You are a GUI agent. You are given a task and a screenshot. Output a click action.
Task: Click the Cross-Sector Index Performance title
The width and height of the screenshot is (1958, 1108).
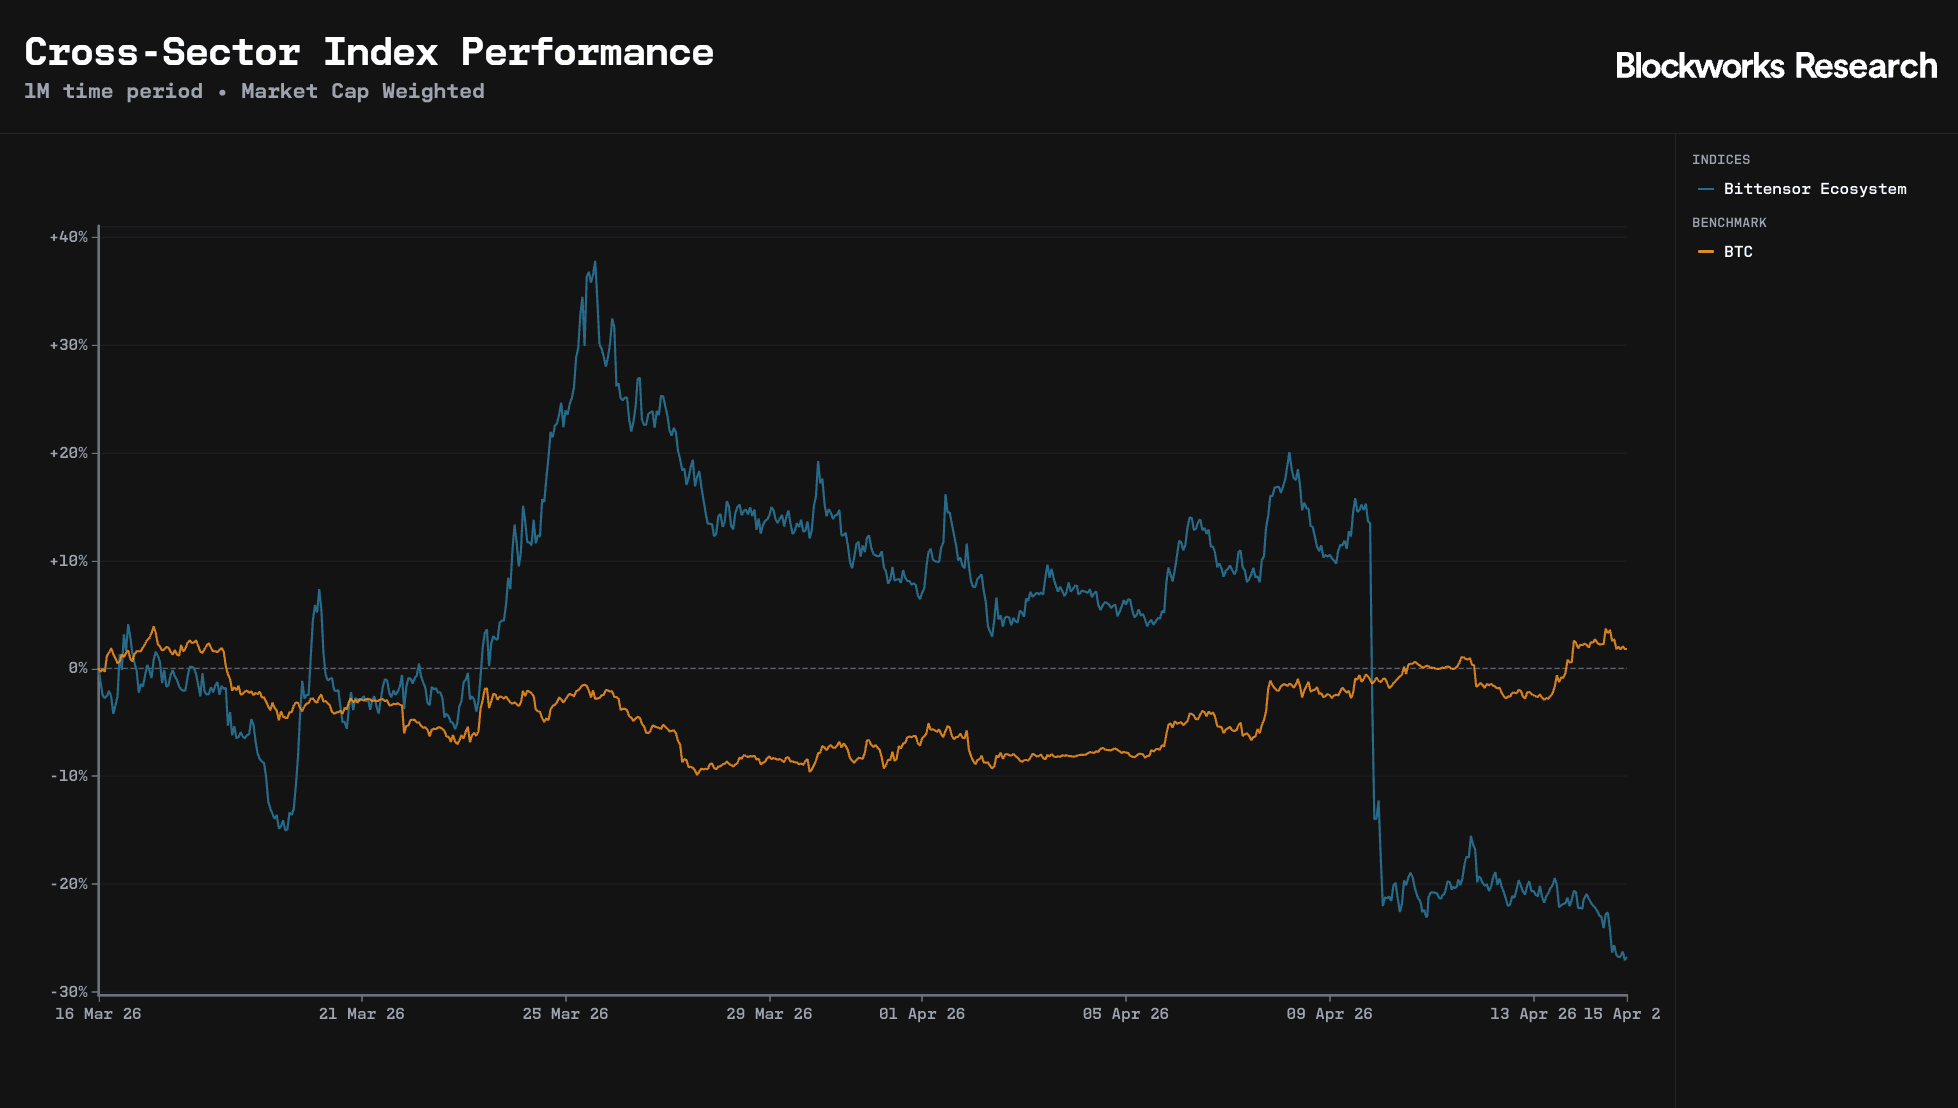[369, 52]
